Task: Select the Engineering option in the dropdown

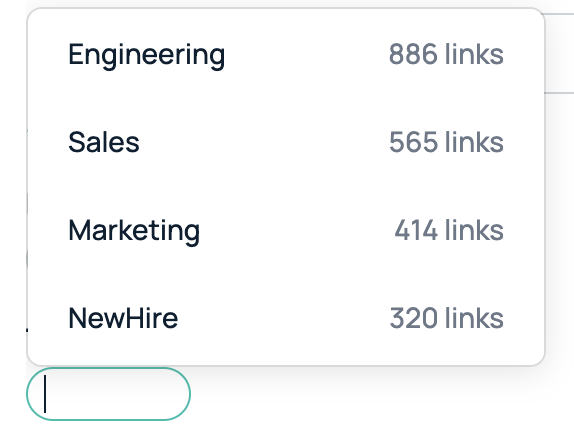Action: [286, 54]
